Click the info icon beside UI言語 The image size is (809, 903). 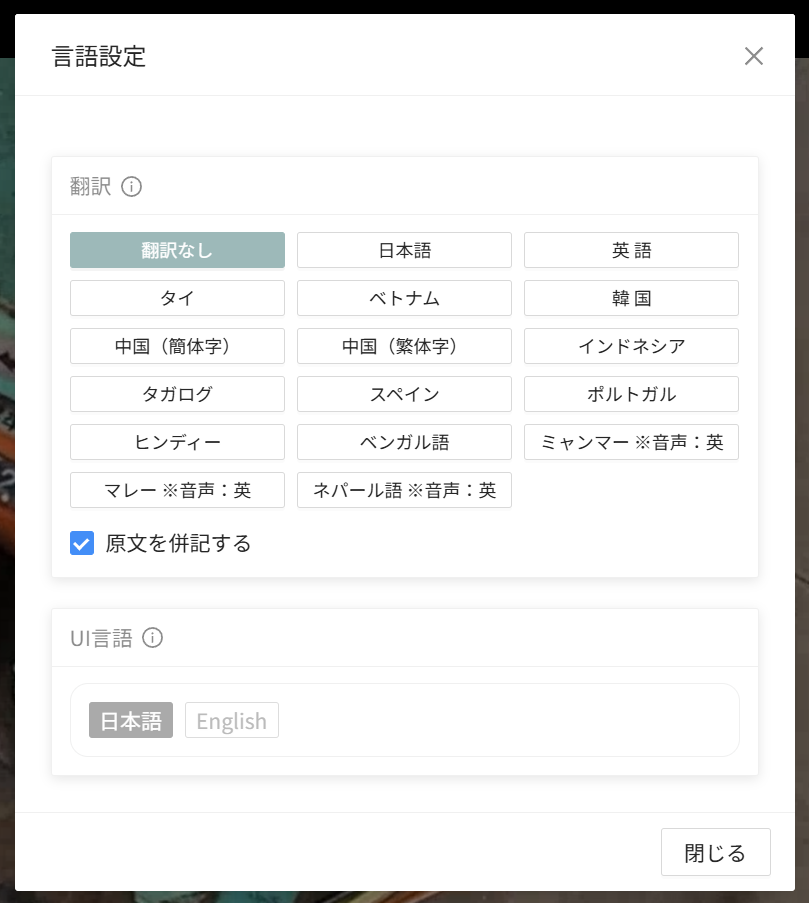[x=152, y=638]
